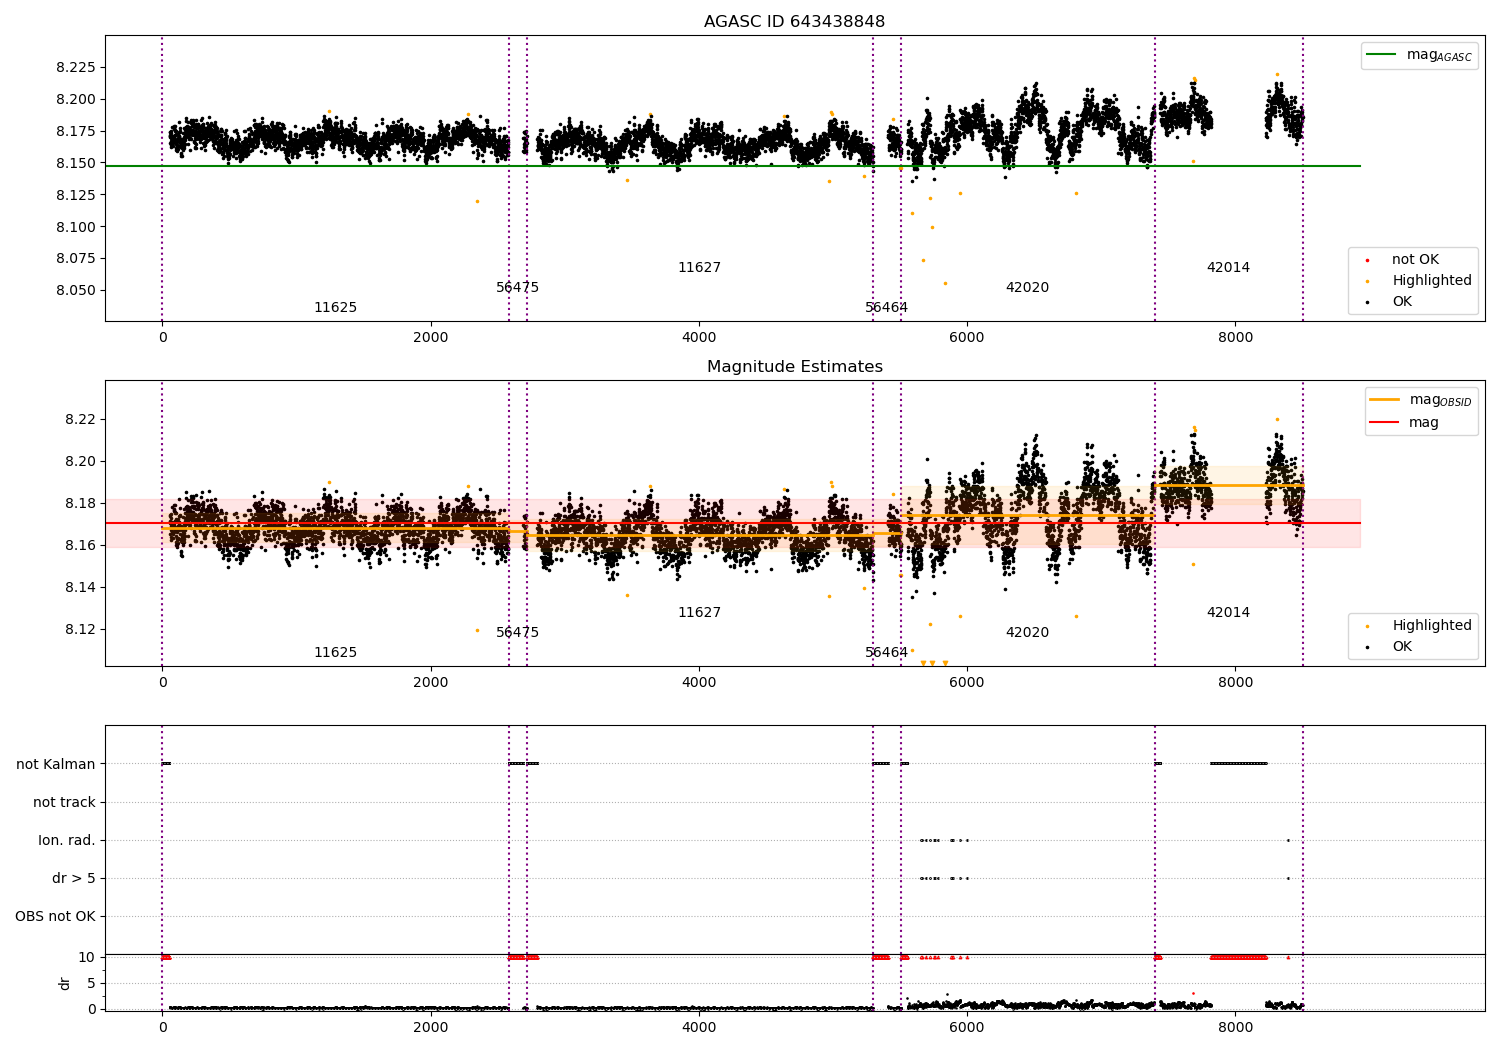Click the 8.050 y-axis tick in top plot
Viewport: 1500px width, 1050px height.
pos(75,291)
